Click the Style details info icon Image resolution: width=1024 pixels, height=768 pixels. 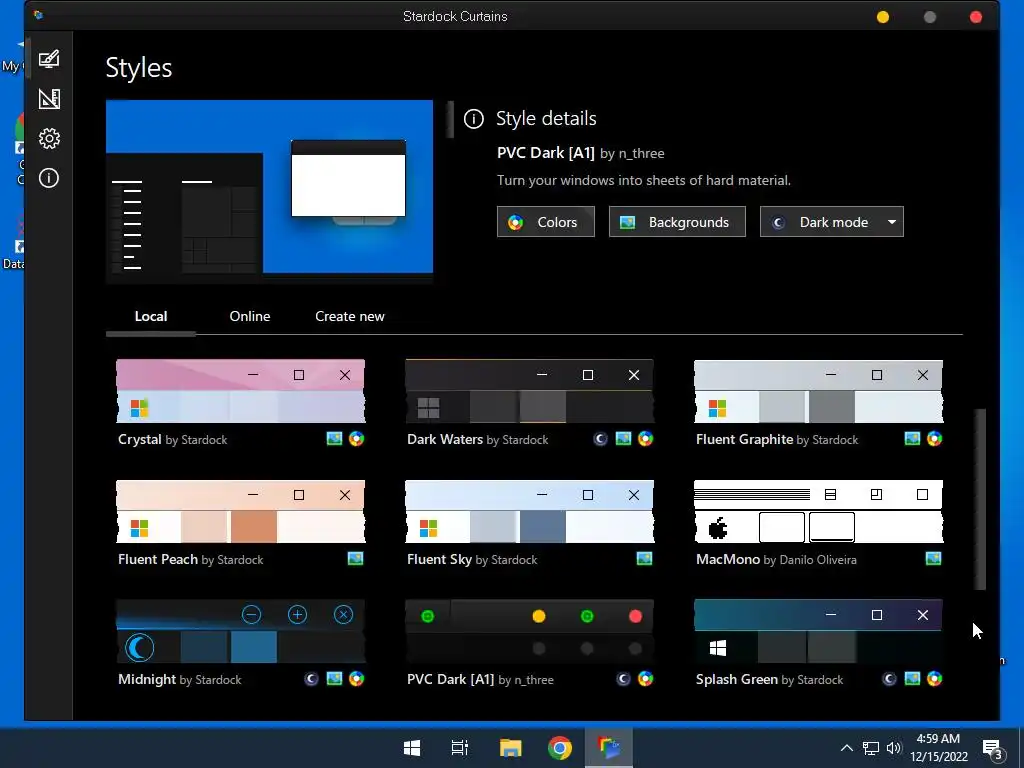(x=473, y=119)
